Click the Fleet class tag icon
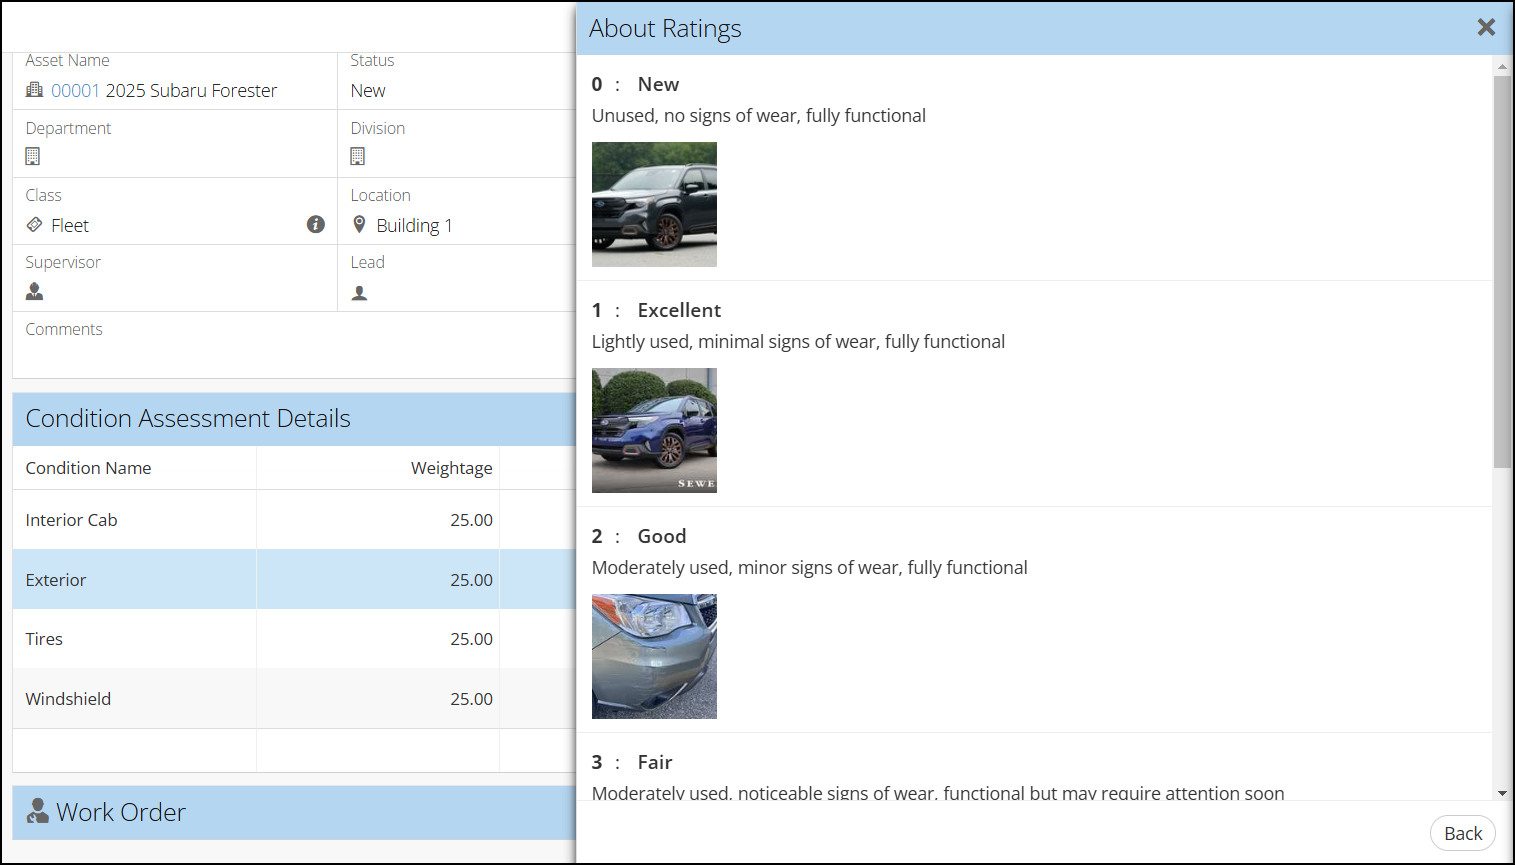Image resolution: width=1515 pixels, height=865 pixels. [x=34, y=225]
